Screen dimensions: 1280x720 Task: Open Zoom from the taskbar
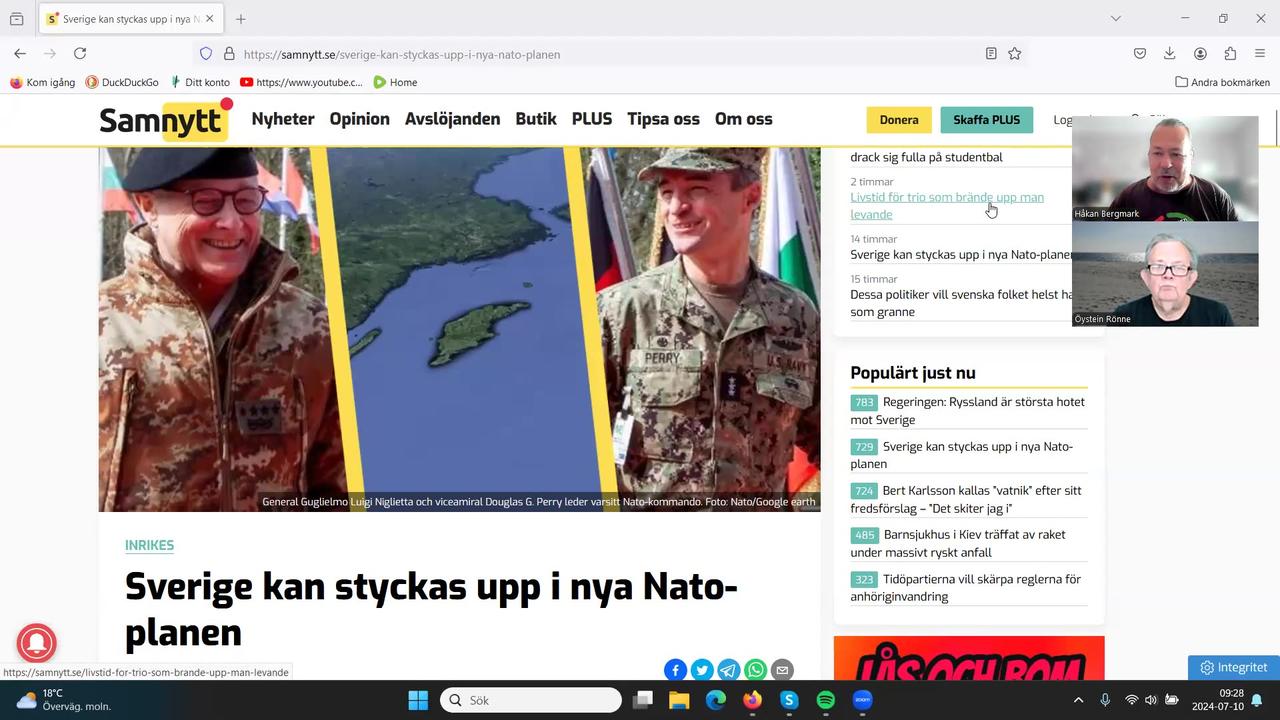click(862, 700)
